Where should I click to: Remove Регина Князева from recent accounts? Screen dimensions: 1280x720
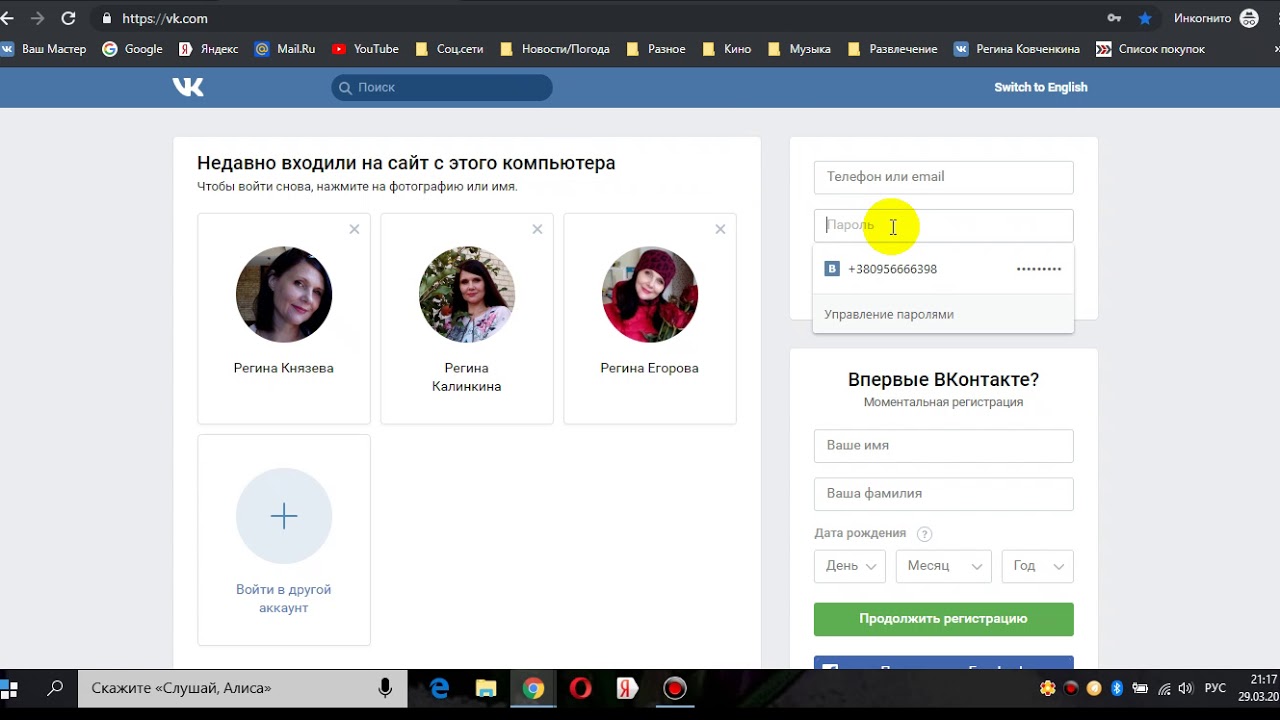coord(354,229)
